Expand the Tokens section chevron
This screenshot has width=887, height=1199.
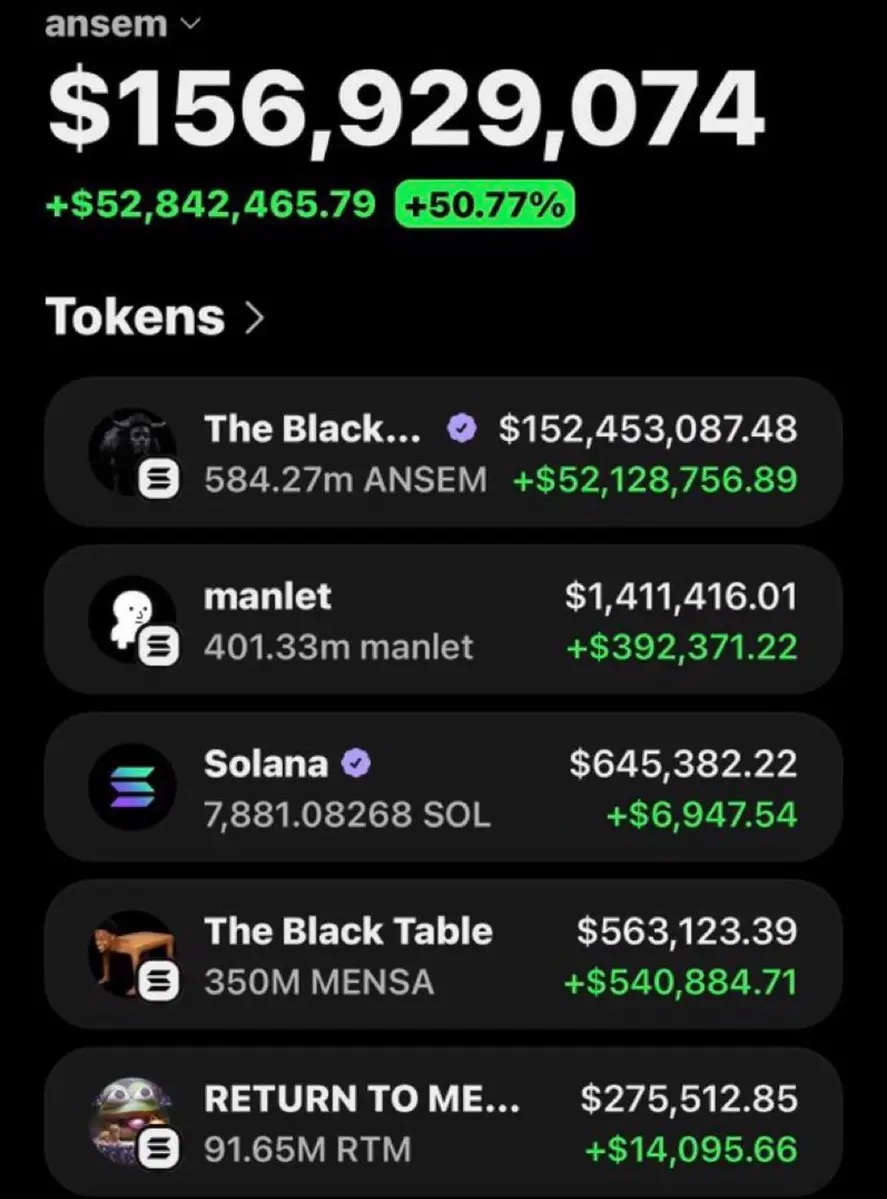pyautogui.click(x=254, y=317)
